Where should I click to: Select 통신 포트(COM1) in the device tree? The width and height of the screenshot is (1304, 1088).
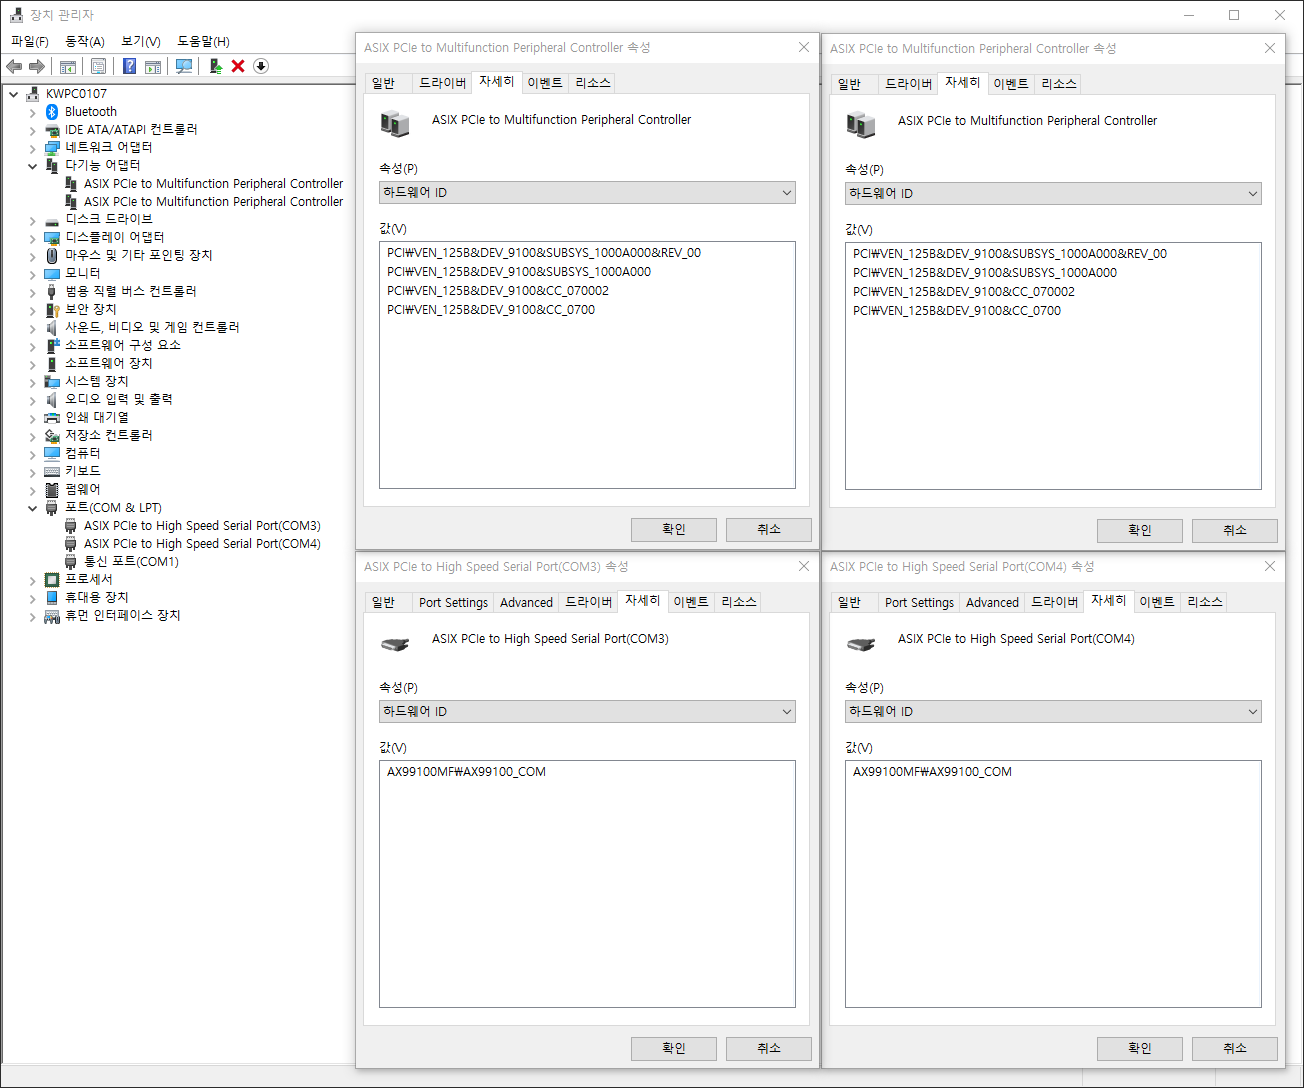131,562
